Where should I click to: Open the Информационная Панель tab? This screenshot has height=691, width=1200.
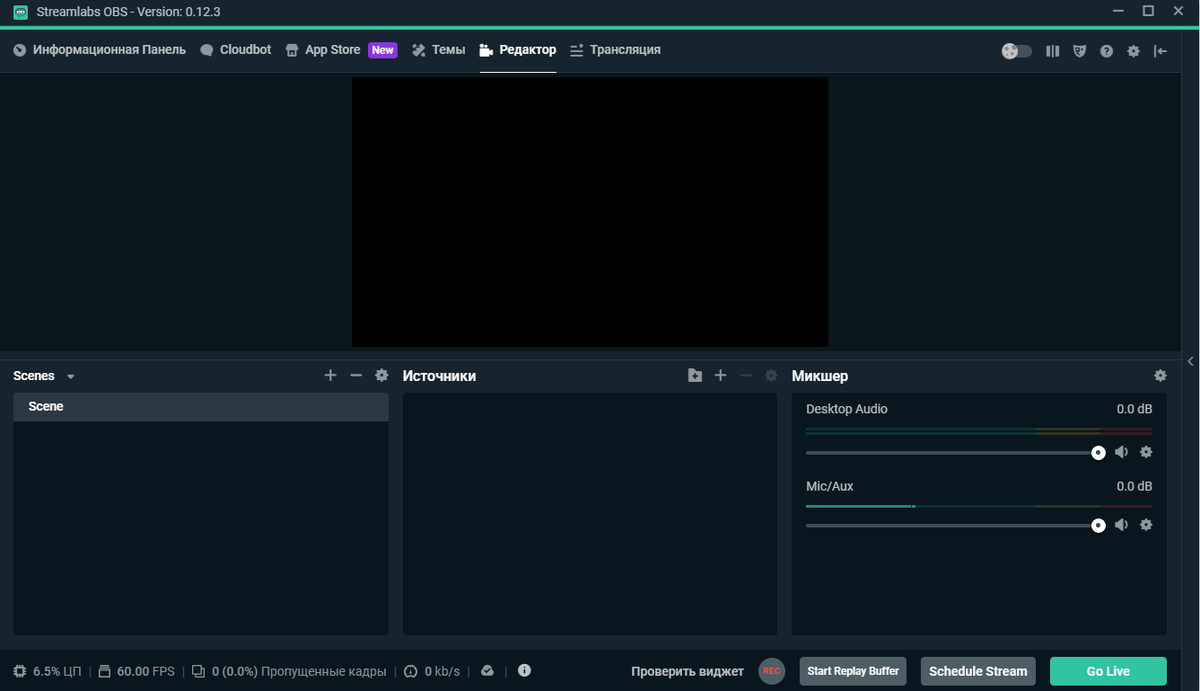coord(100,50)
